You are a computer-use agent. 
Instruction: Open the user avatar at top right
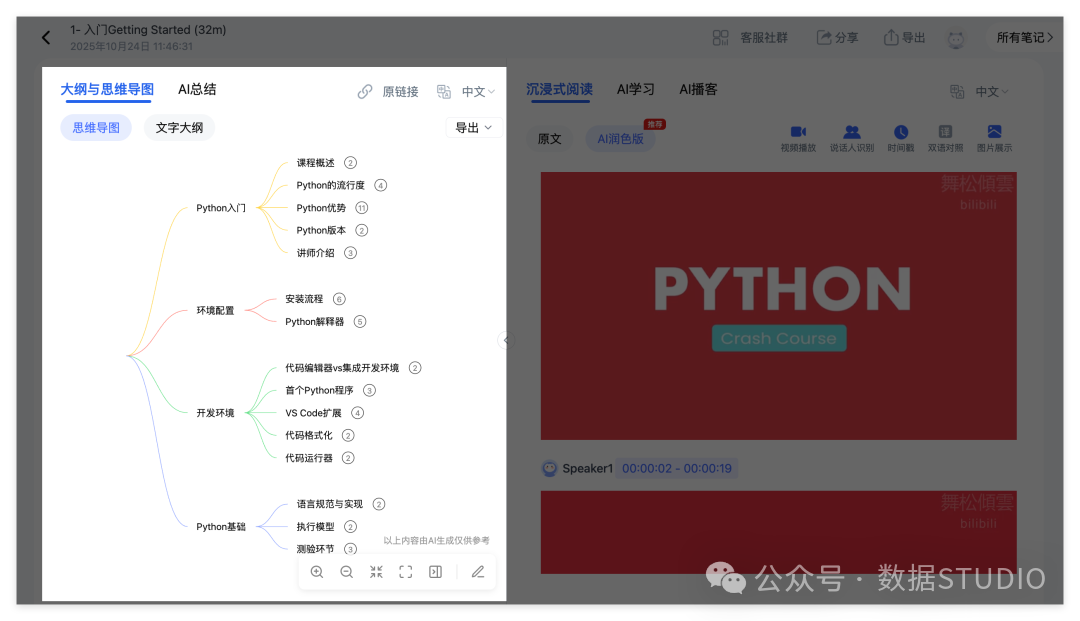click(x=956, y=38)
